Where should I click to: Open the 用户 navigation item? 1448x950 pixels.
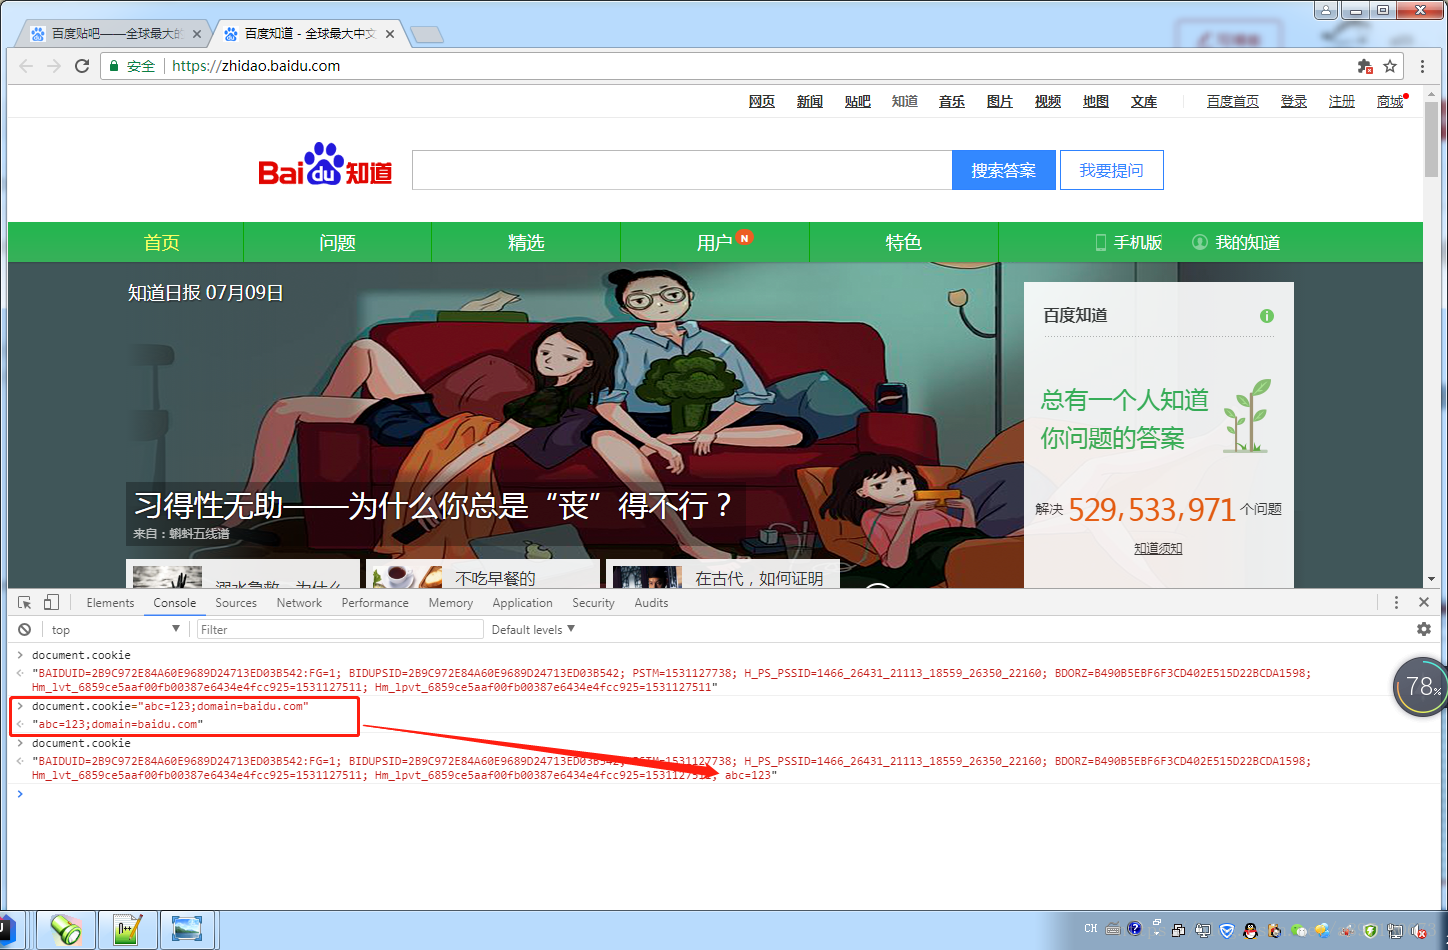(x=715, y=242)
